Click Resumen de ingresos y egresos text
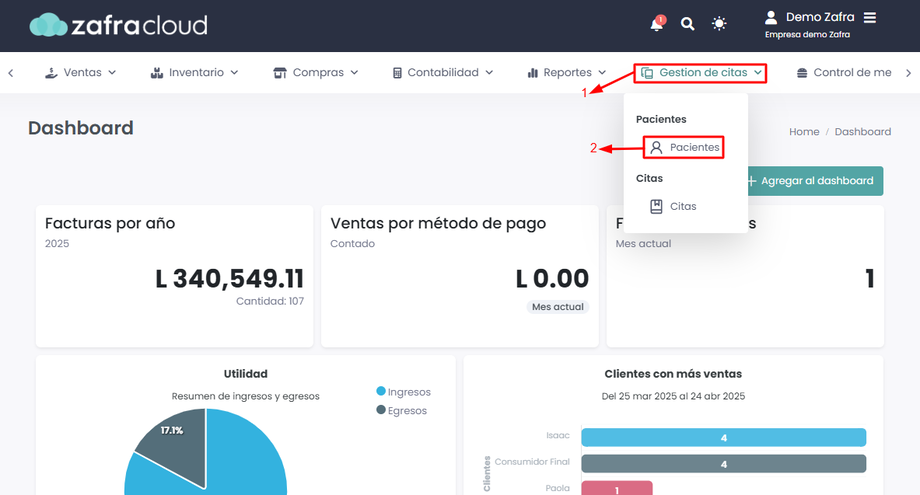This screenshot has height=495, width=920. tap(245, 396)
